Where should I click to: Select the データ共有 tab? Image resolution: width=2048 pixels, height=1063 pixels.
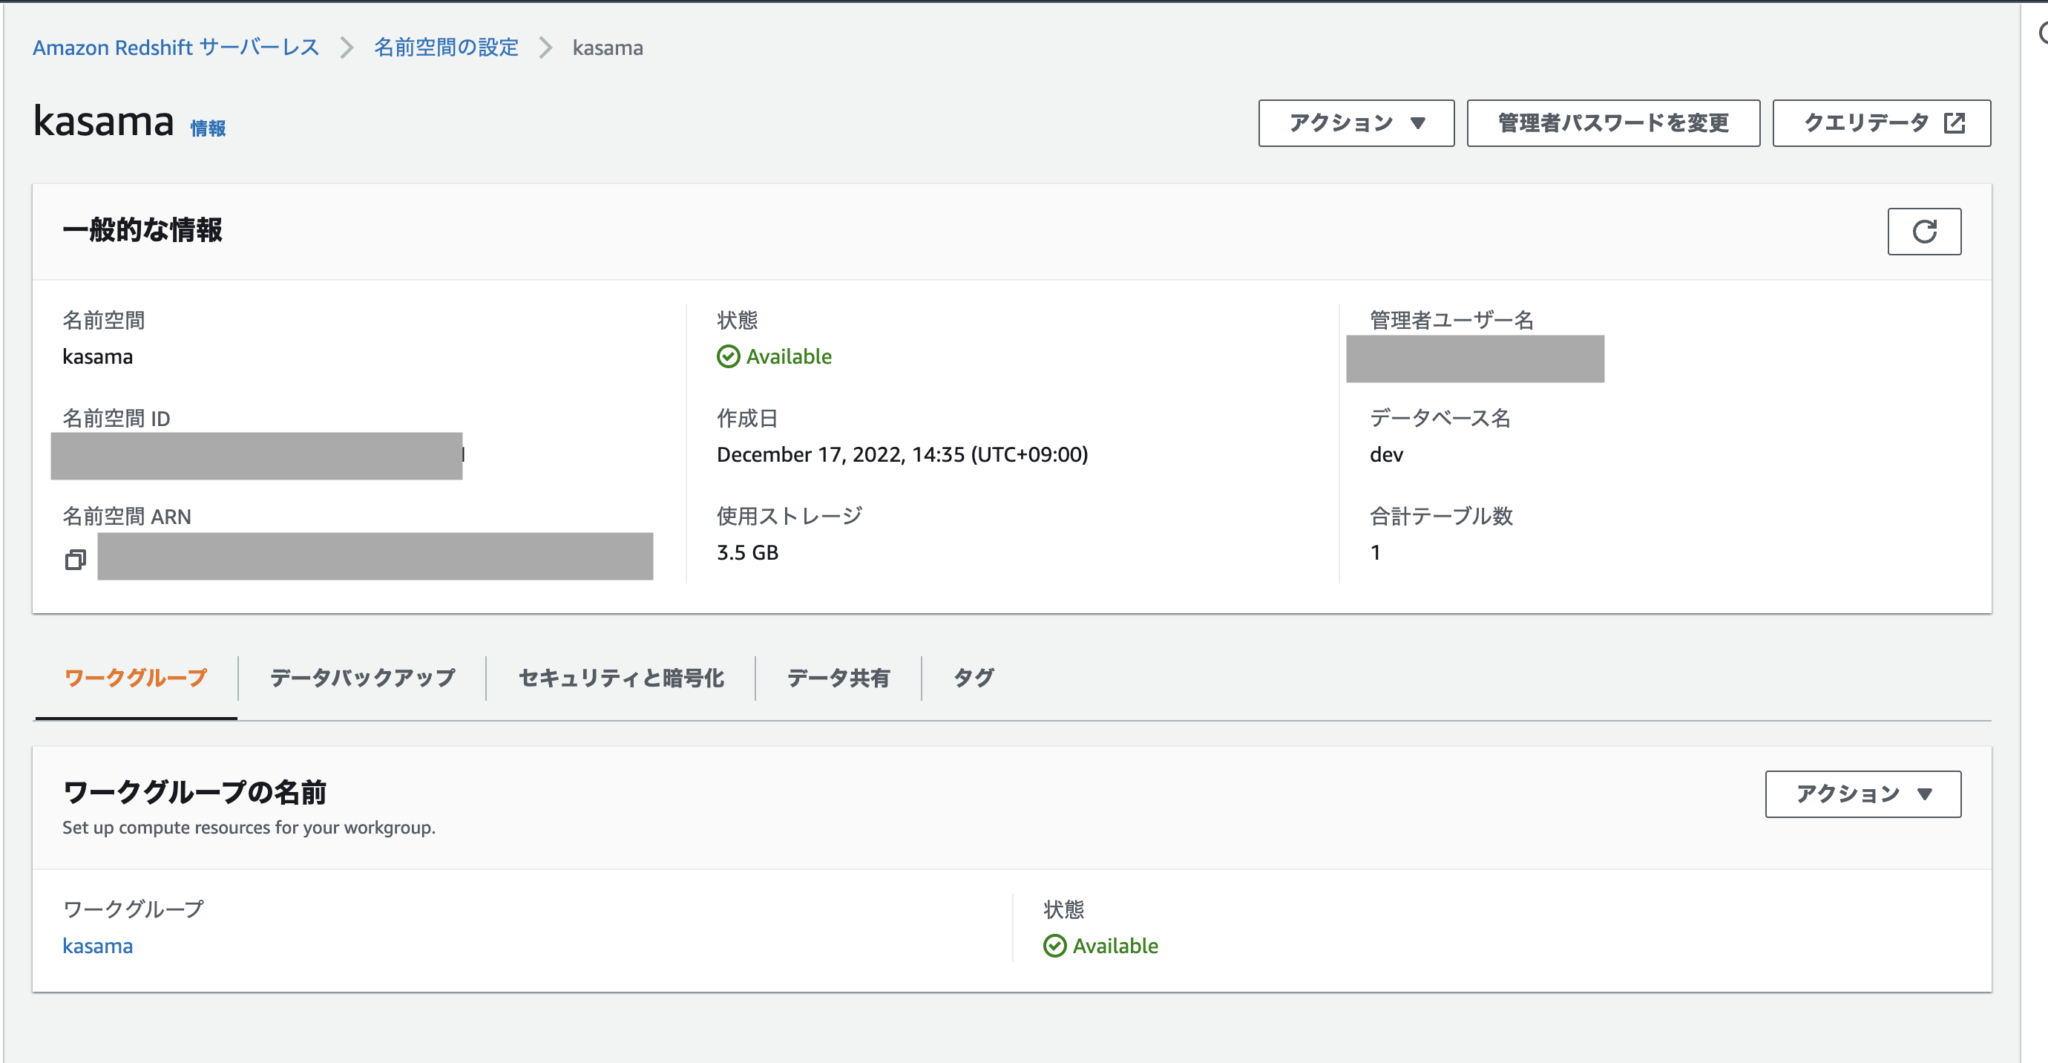point(838,677)
